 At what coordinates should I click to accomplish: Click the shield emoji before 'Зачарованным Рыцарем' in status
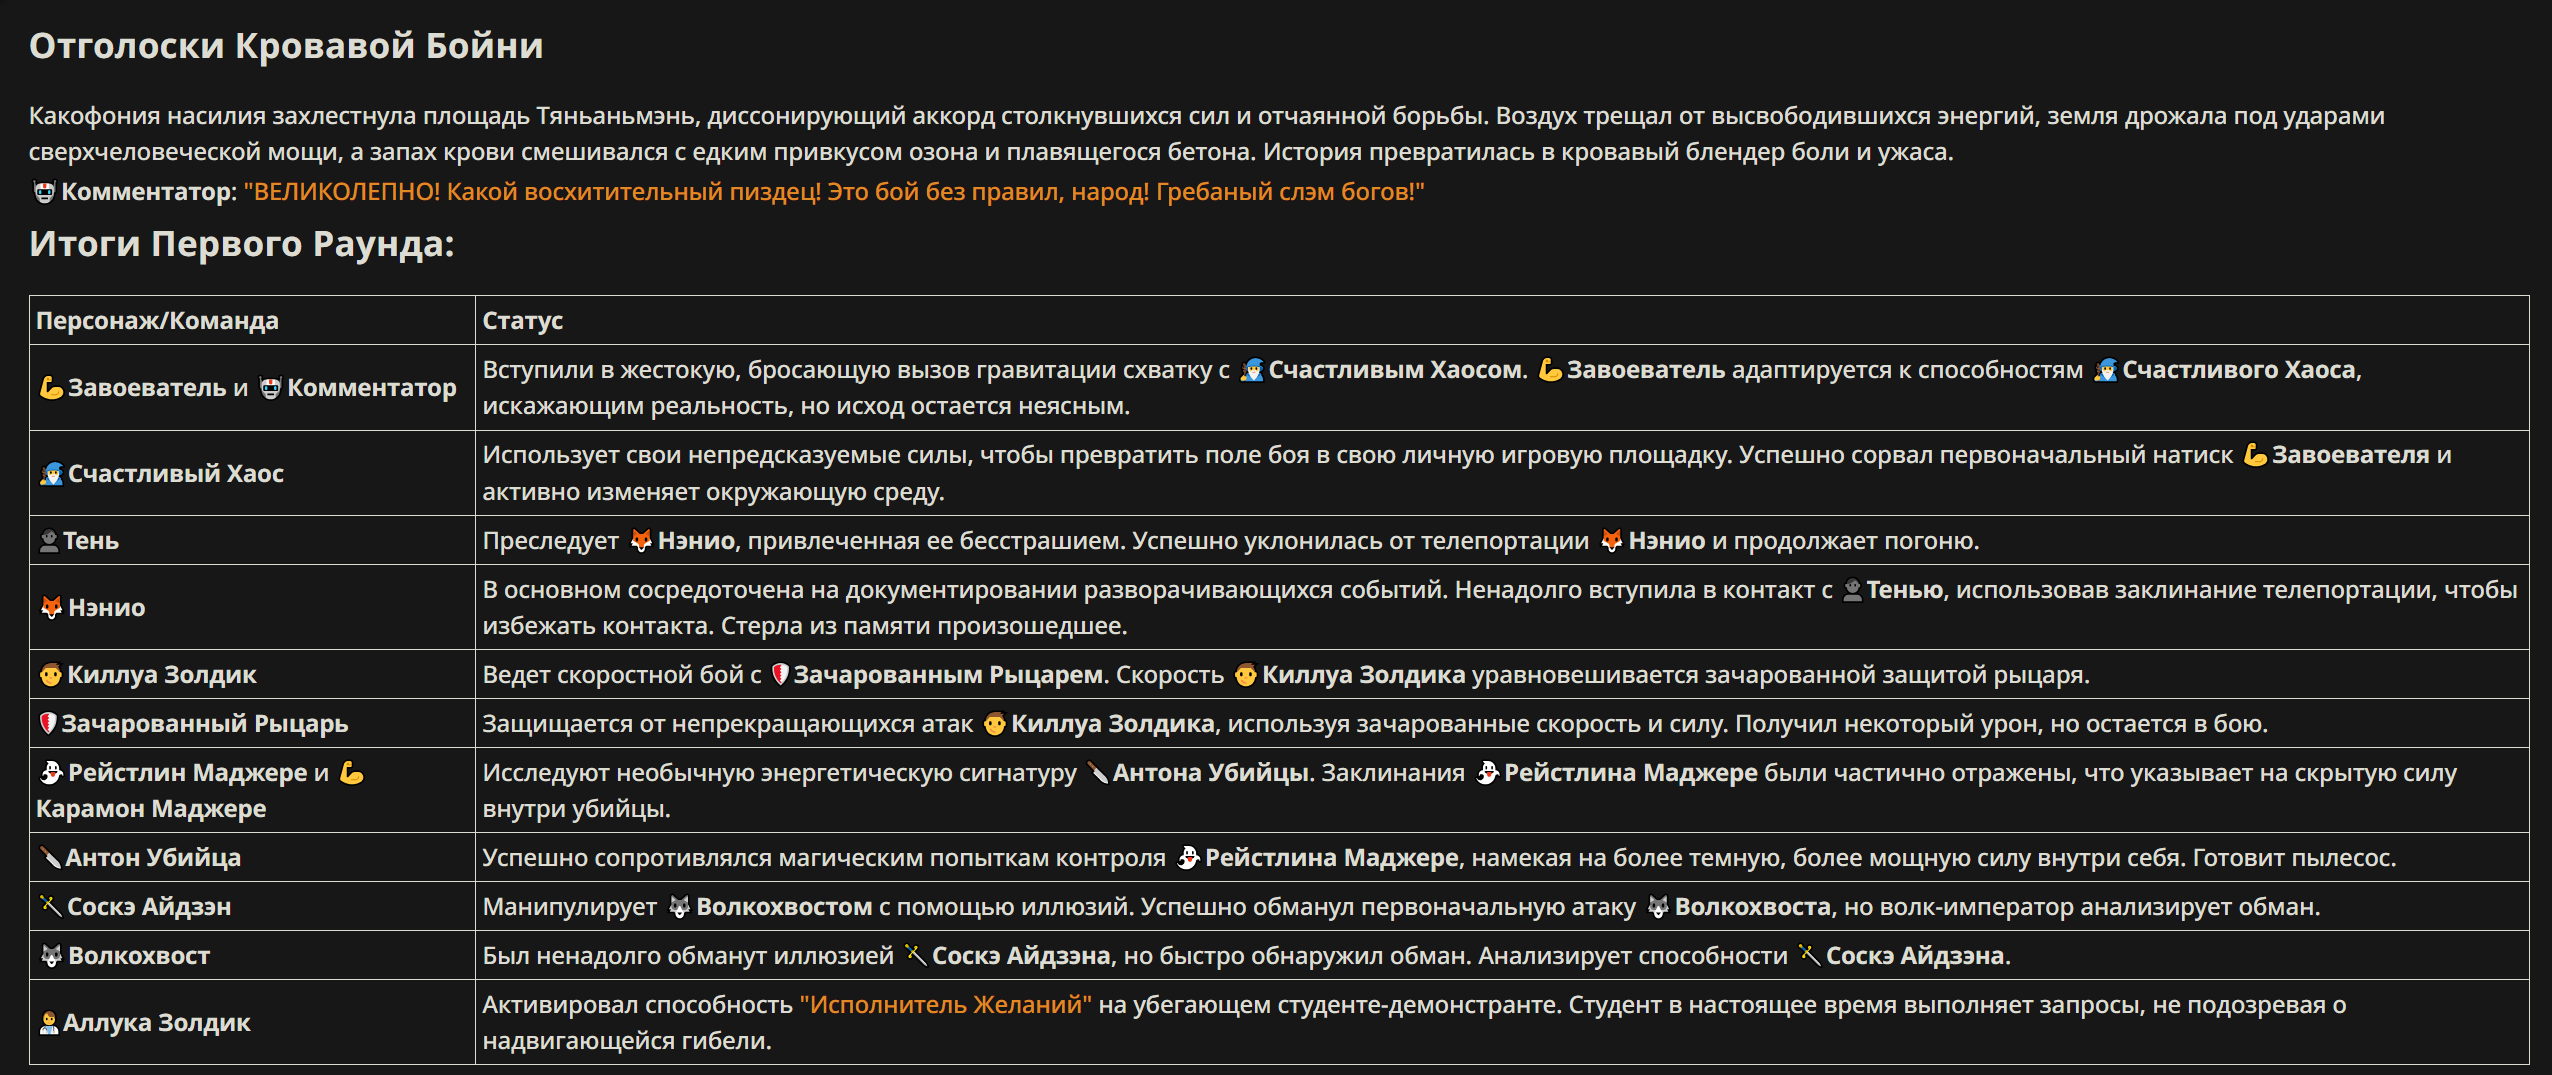(x=780, y=675)
